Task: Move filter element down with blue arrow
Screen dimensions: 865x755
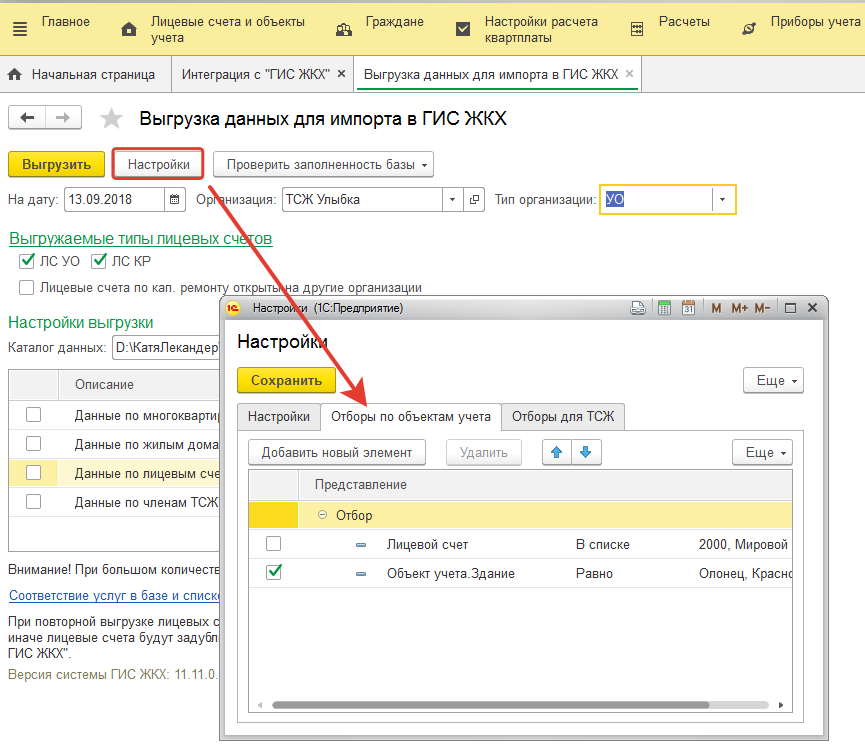Action: click(586, 452)
